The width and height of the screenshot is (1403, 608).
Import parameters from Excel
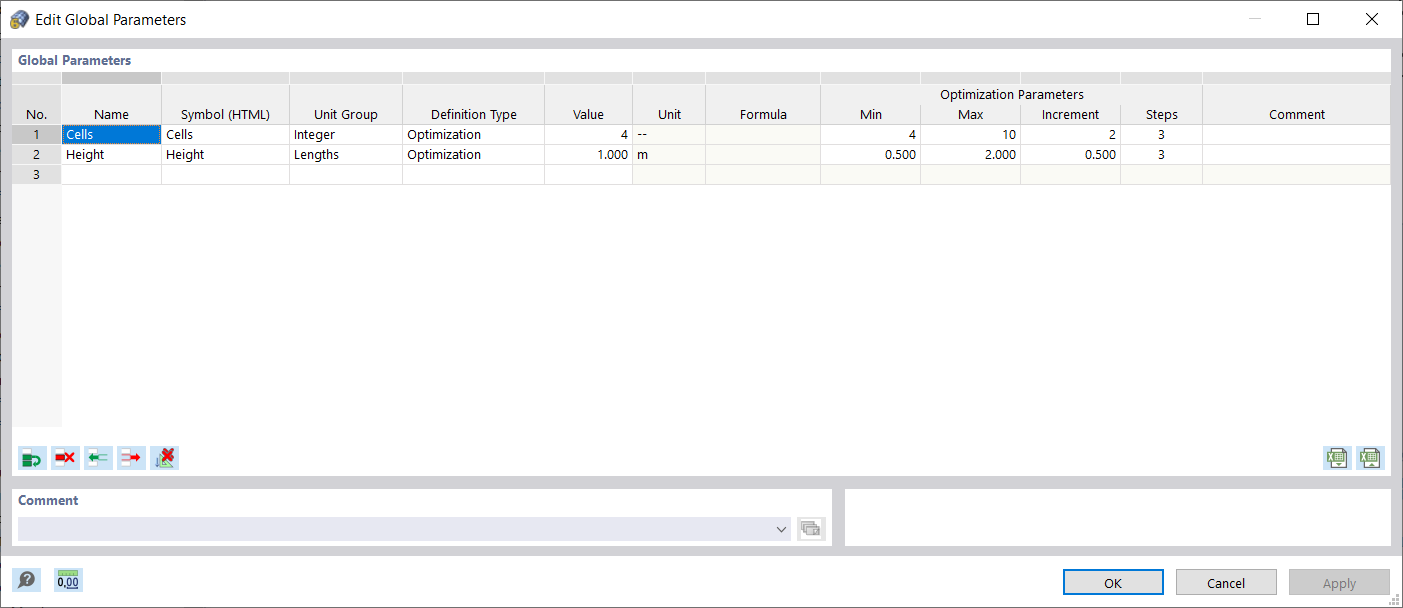pos(1337,457)
